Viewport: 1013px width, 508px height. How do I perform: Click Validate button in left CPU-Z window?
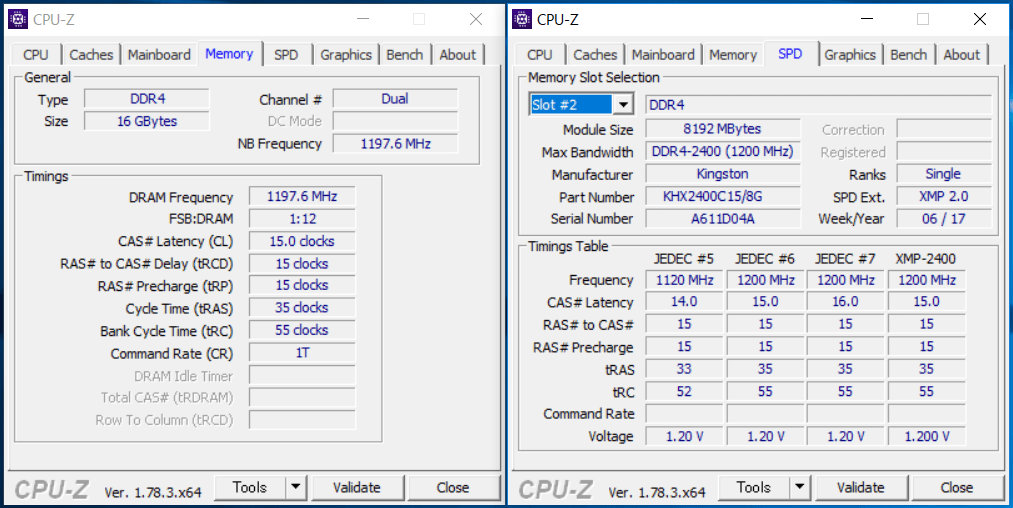click(357, 487)
